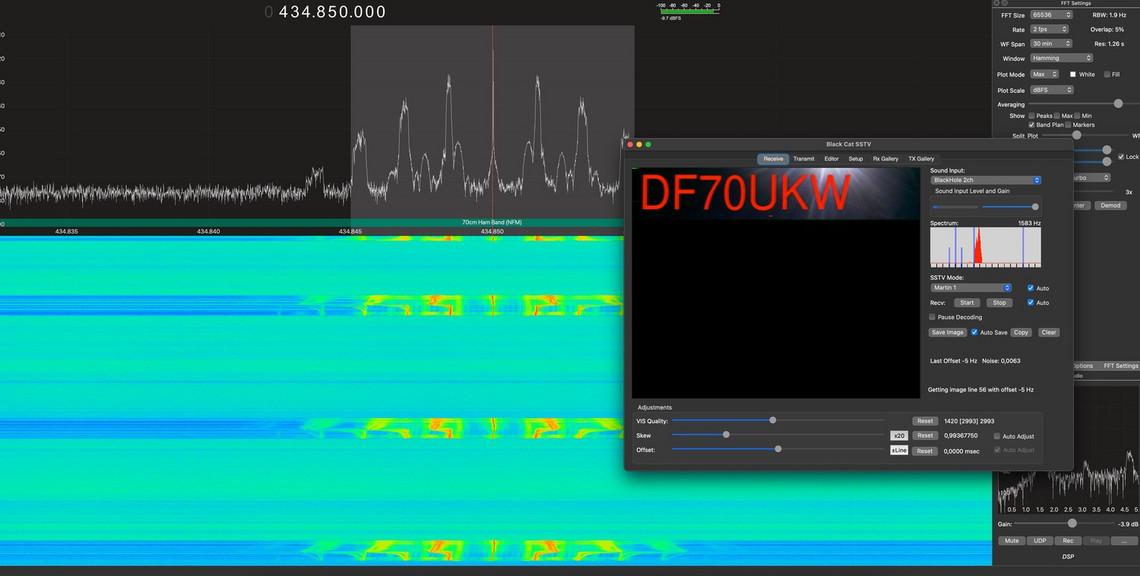Image resolution: width=1140 pixels, height=576 pixels.
Task: Click the red tuning line in spectrum
Action: [492, 122]
